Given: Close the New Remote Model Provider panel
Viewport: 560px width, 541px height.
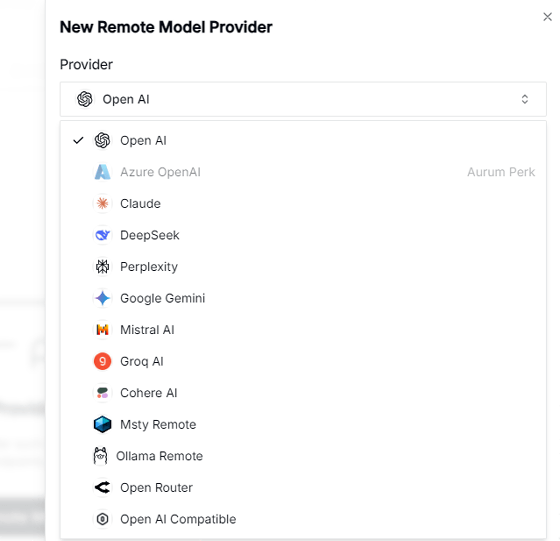Looking at the screenshot, I should tap(547, 17).
